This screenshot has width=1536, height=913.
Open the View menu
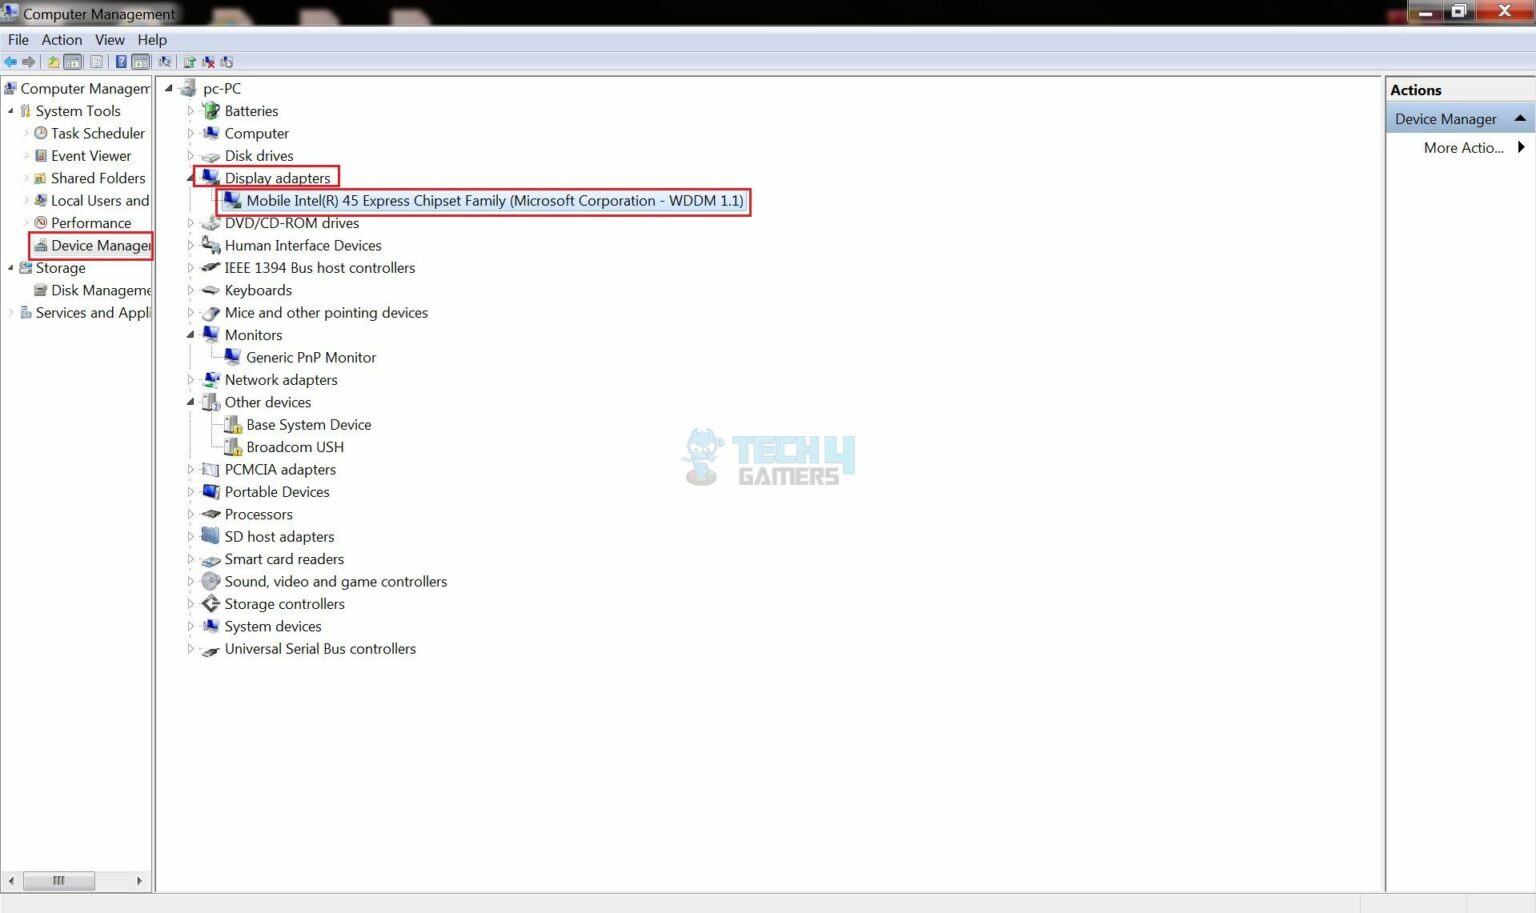110,40
